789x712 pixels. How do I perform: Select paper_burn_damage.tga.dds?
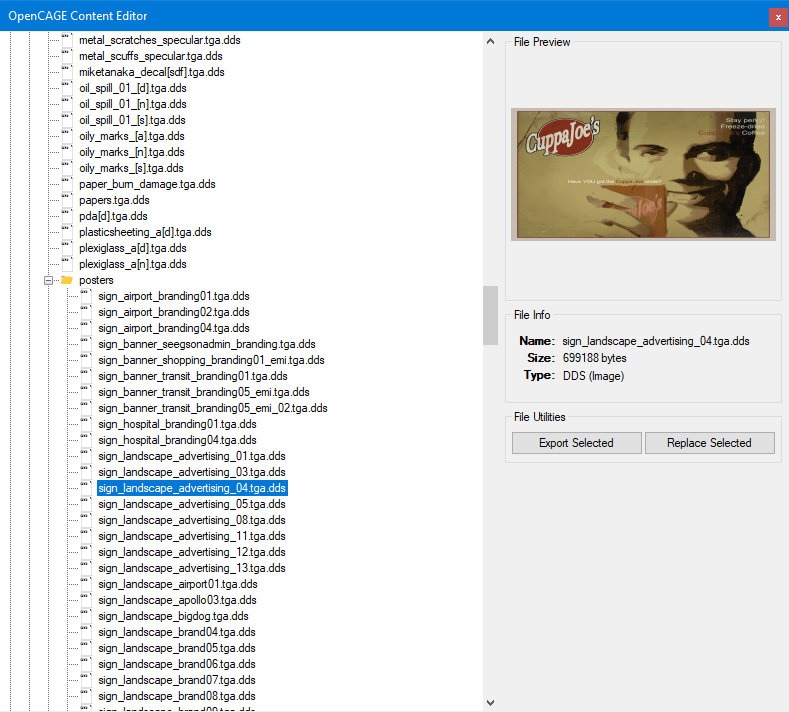pyautogui.click(x=147, y=184)
